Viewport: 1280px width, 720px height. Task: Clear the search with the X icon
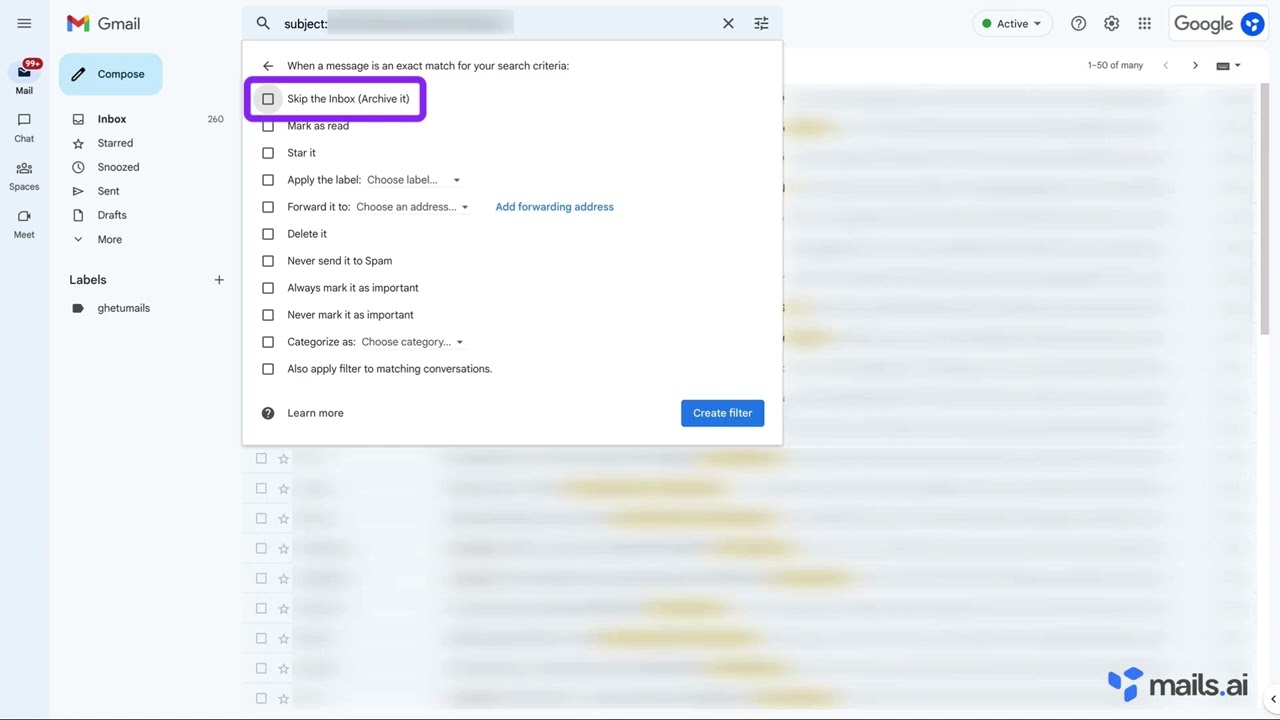[x=728, y=23]
